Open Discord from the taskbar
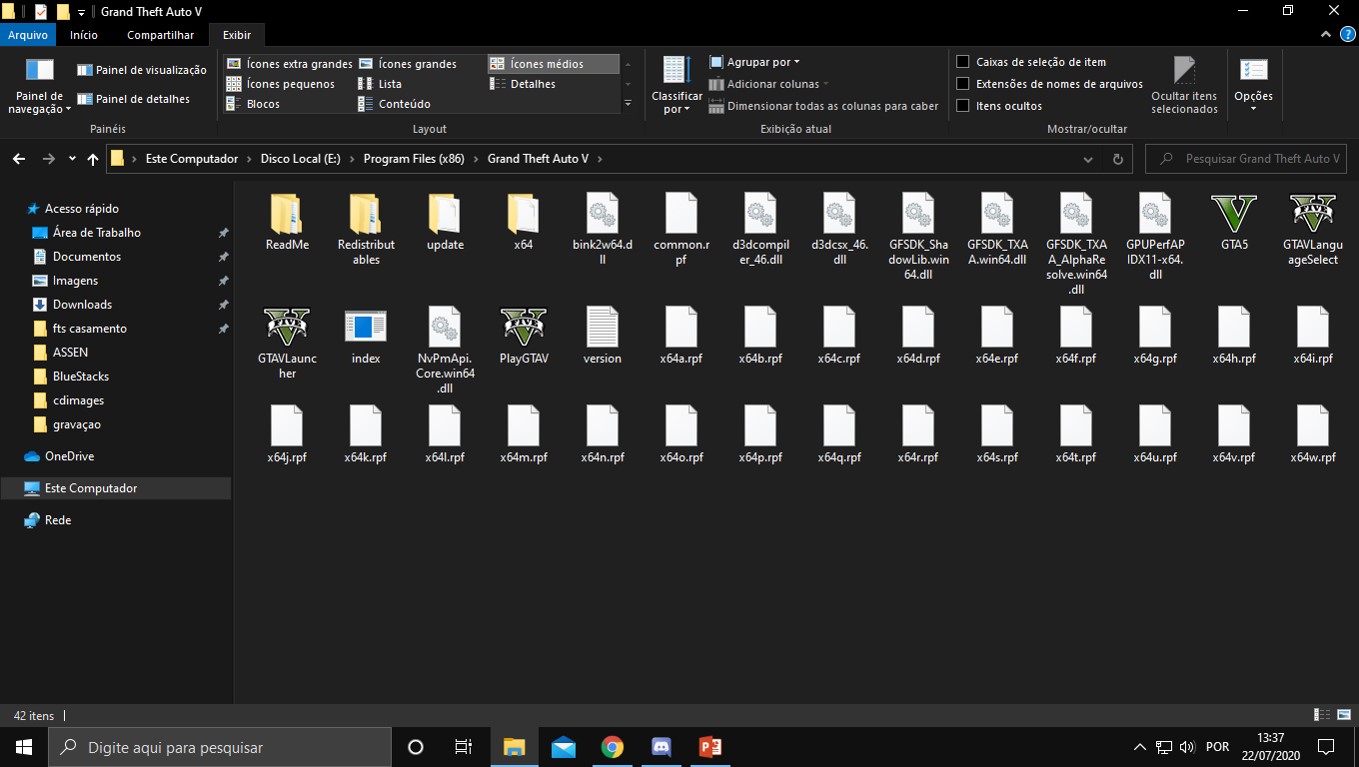The image size is (1359, 767). [661, 747]
